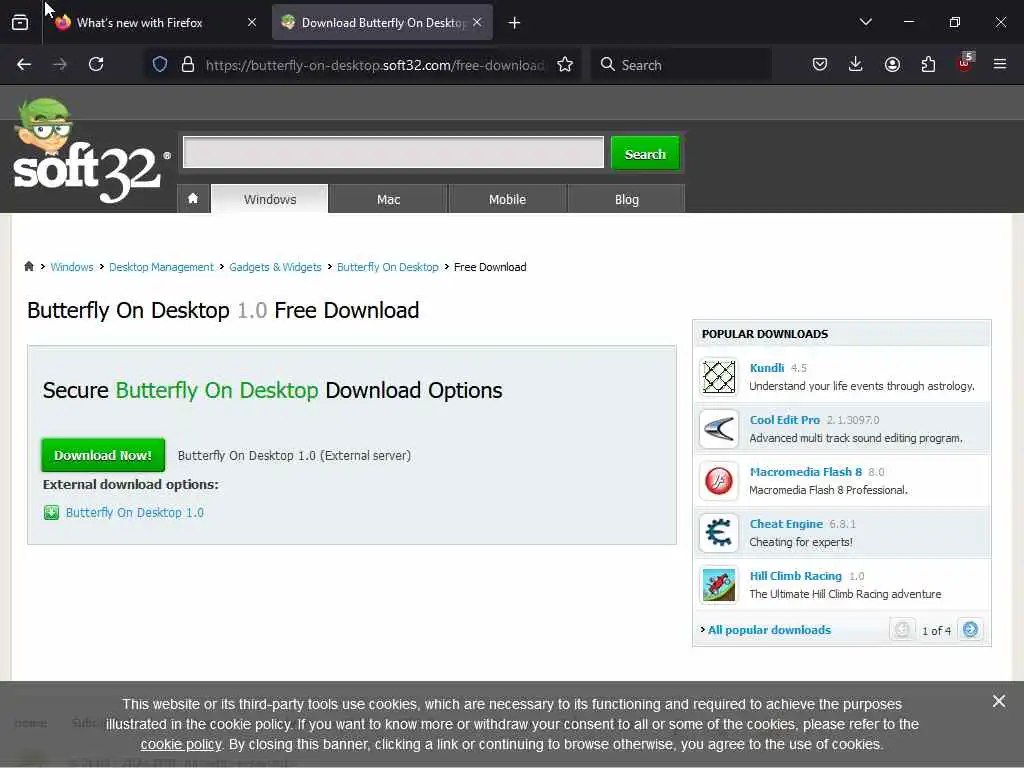Select the Windows navigation tab
The image size is (1024, 768).
[270, 199]
